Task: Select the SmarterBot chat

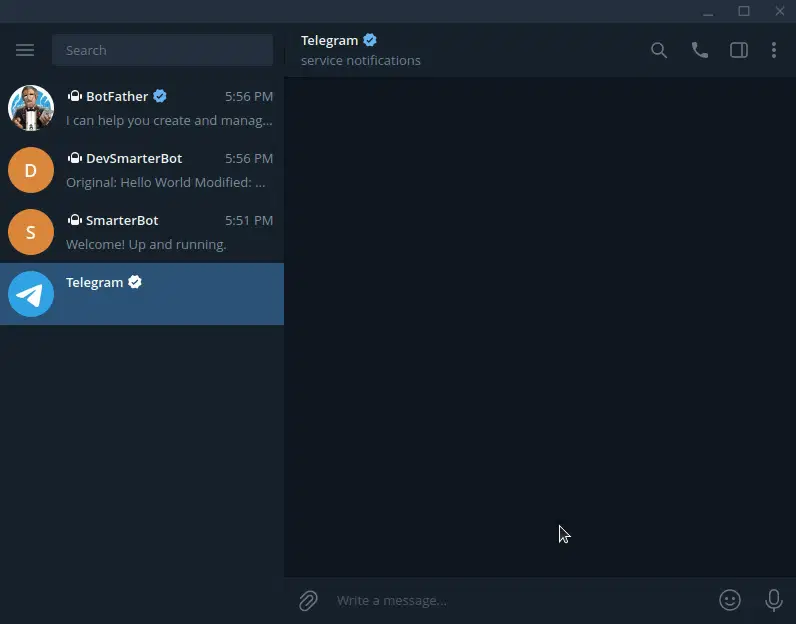Action: coord(142,232)
